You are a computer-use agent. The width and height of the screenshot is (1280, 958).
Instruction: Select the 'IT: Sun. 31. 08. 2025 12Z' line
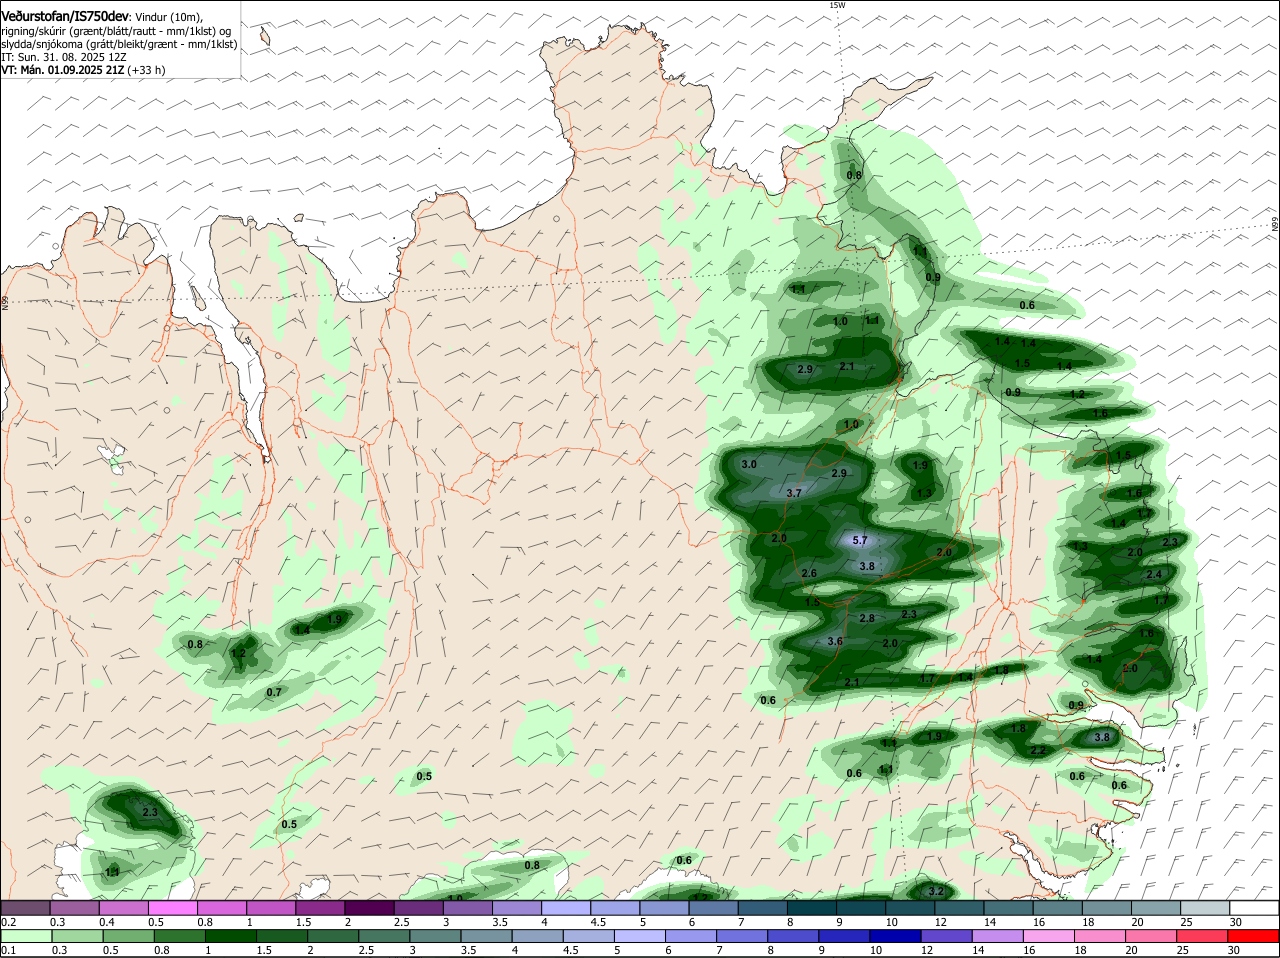(x=64, y=57)
